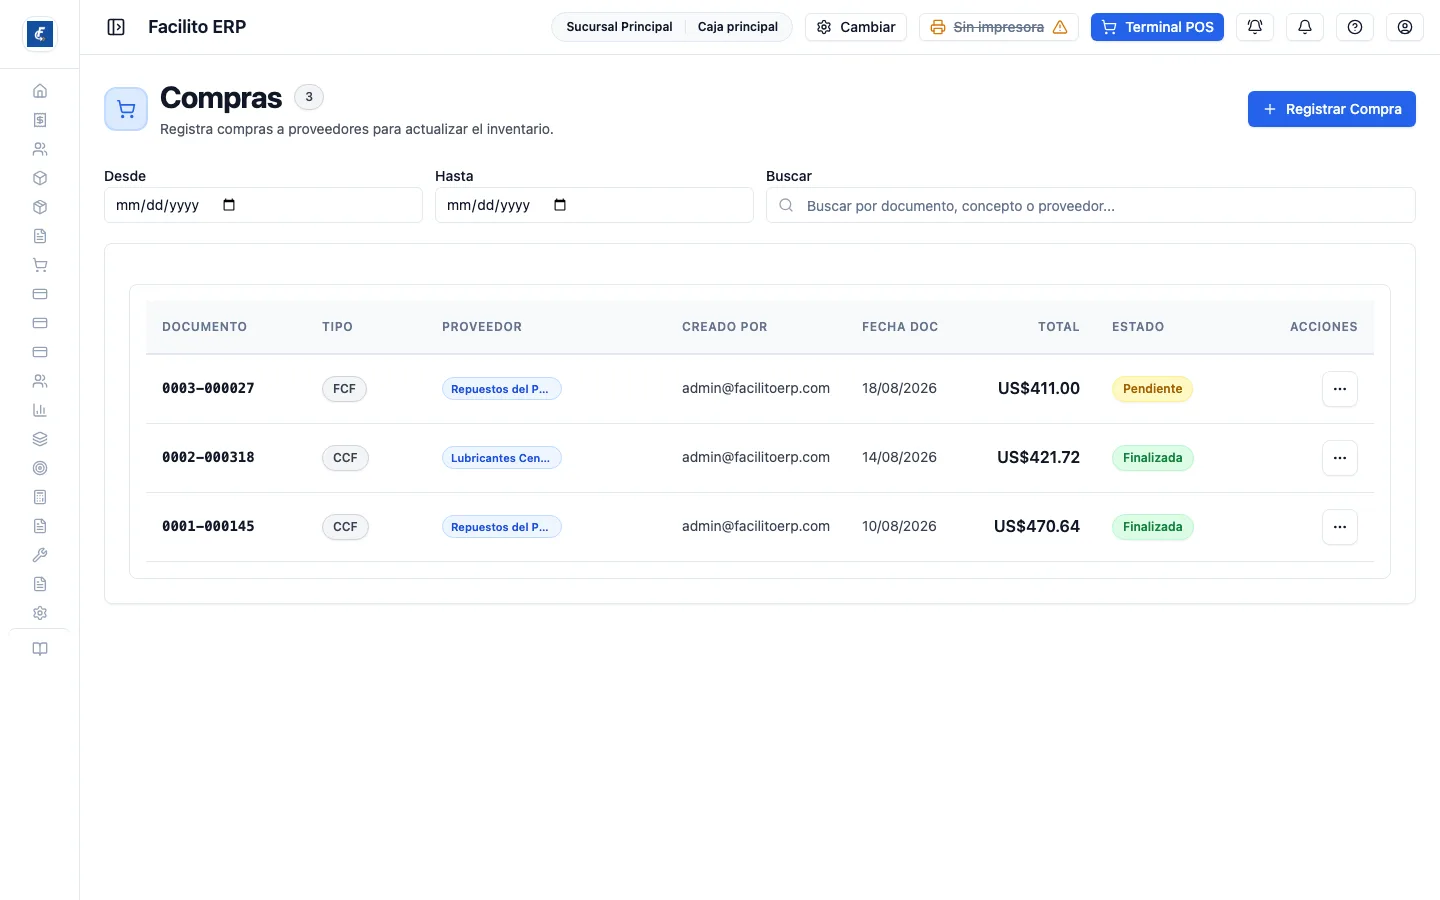Go to the shopping cart sidebar icon
Image resolution: width=1440 pixels, height=900 pixels.
coord(40,265)
